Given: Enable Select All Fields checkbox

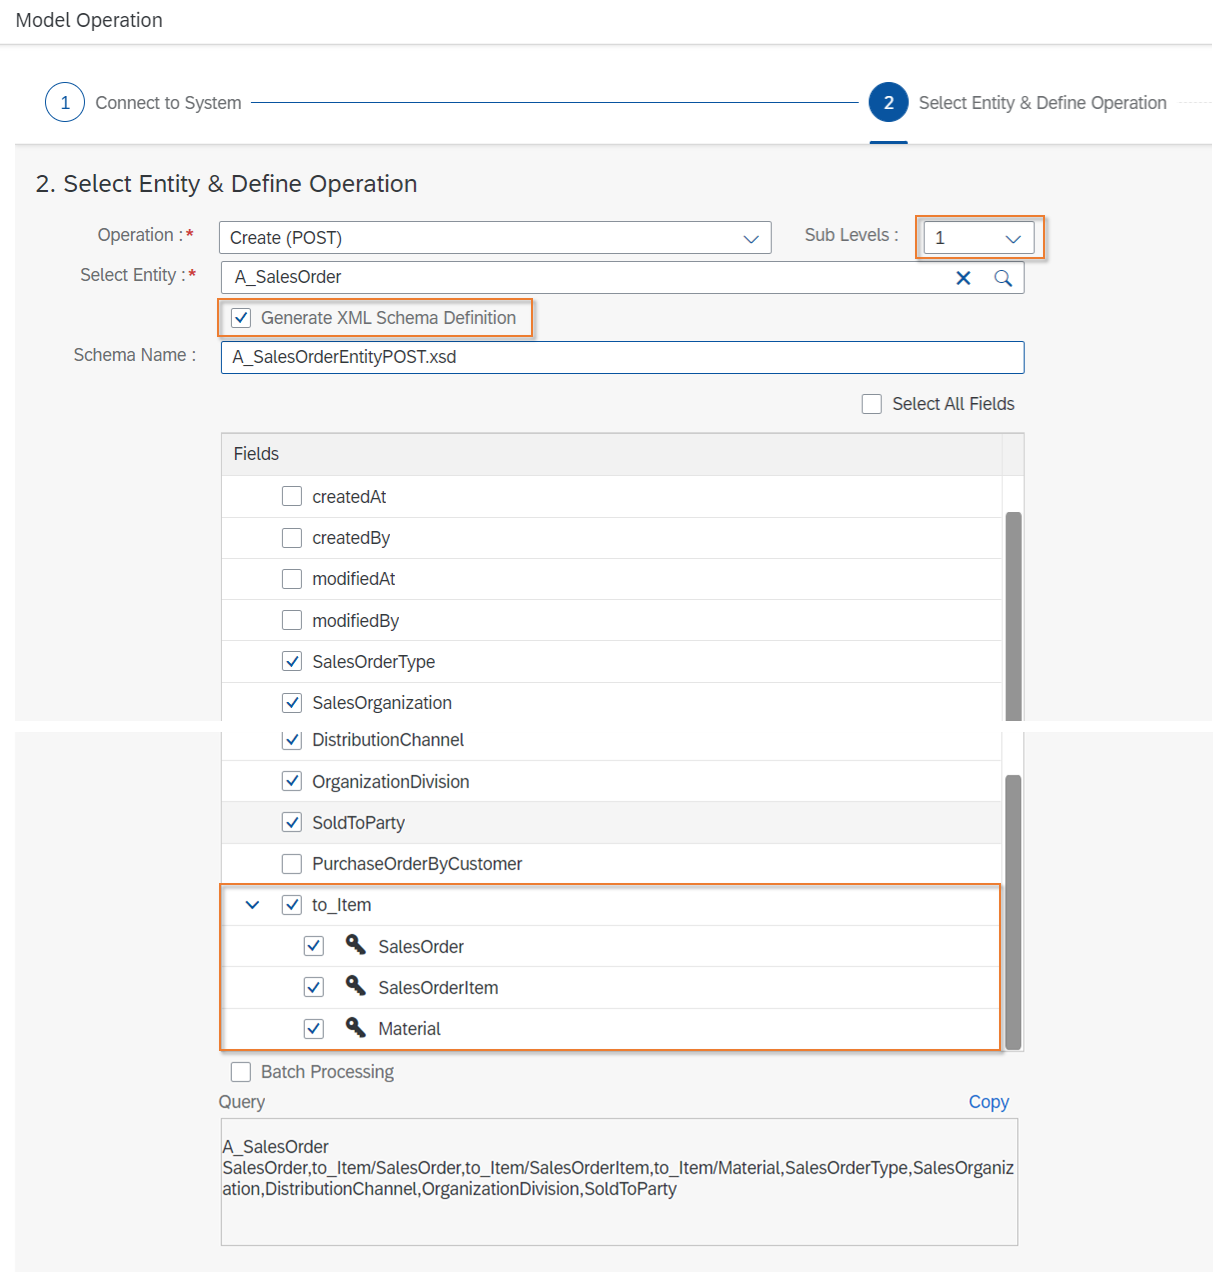Looking at the screenshot, I should (x=872, y=404).
